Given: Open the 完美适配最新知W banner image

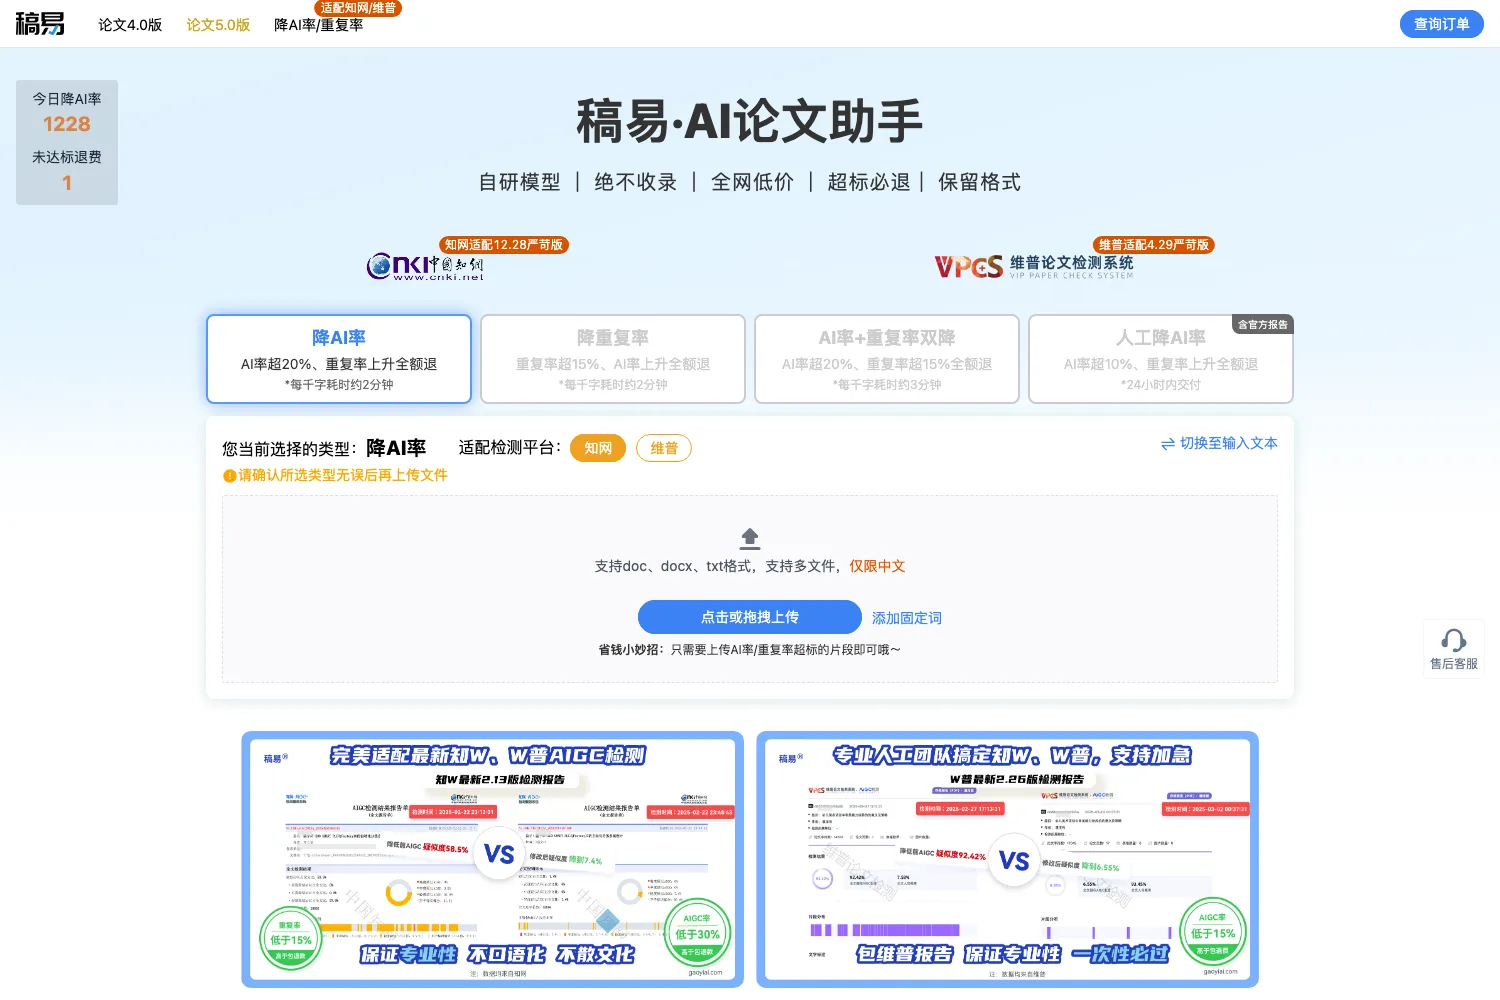Looking at the screenshot, I should tap(492, 860).
